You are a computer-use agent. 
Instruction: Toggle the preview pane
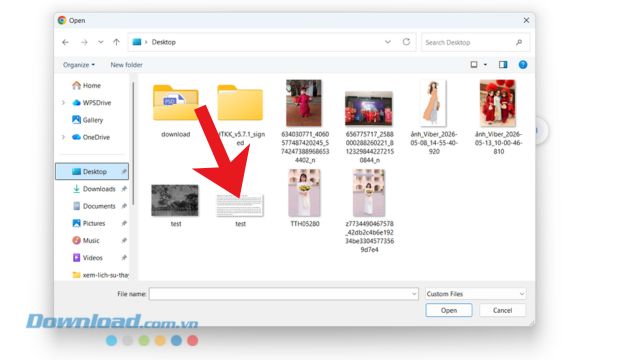(503, 64)
